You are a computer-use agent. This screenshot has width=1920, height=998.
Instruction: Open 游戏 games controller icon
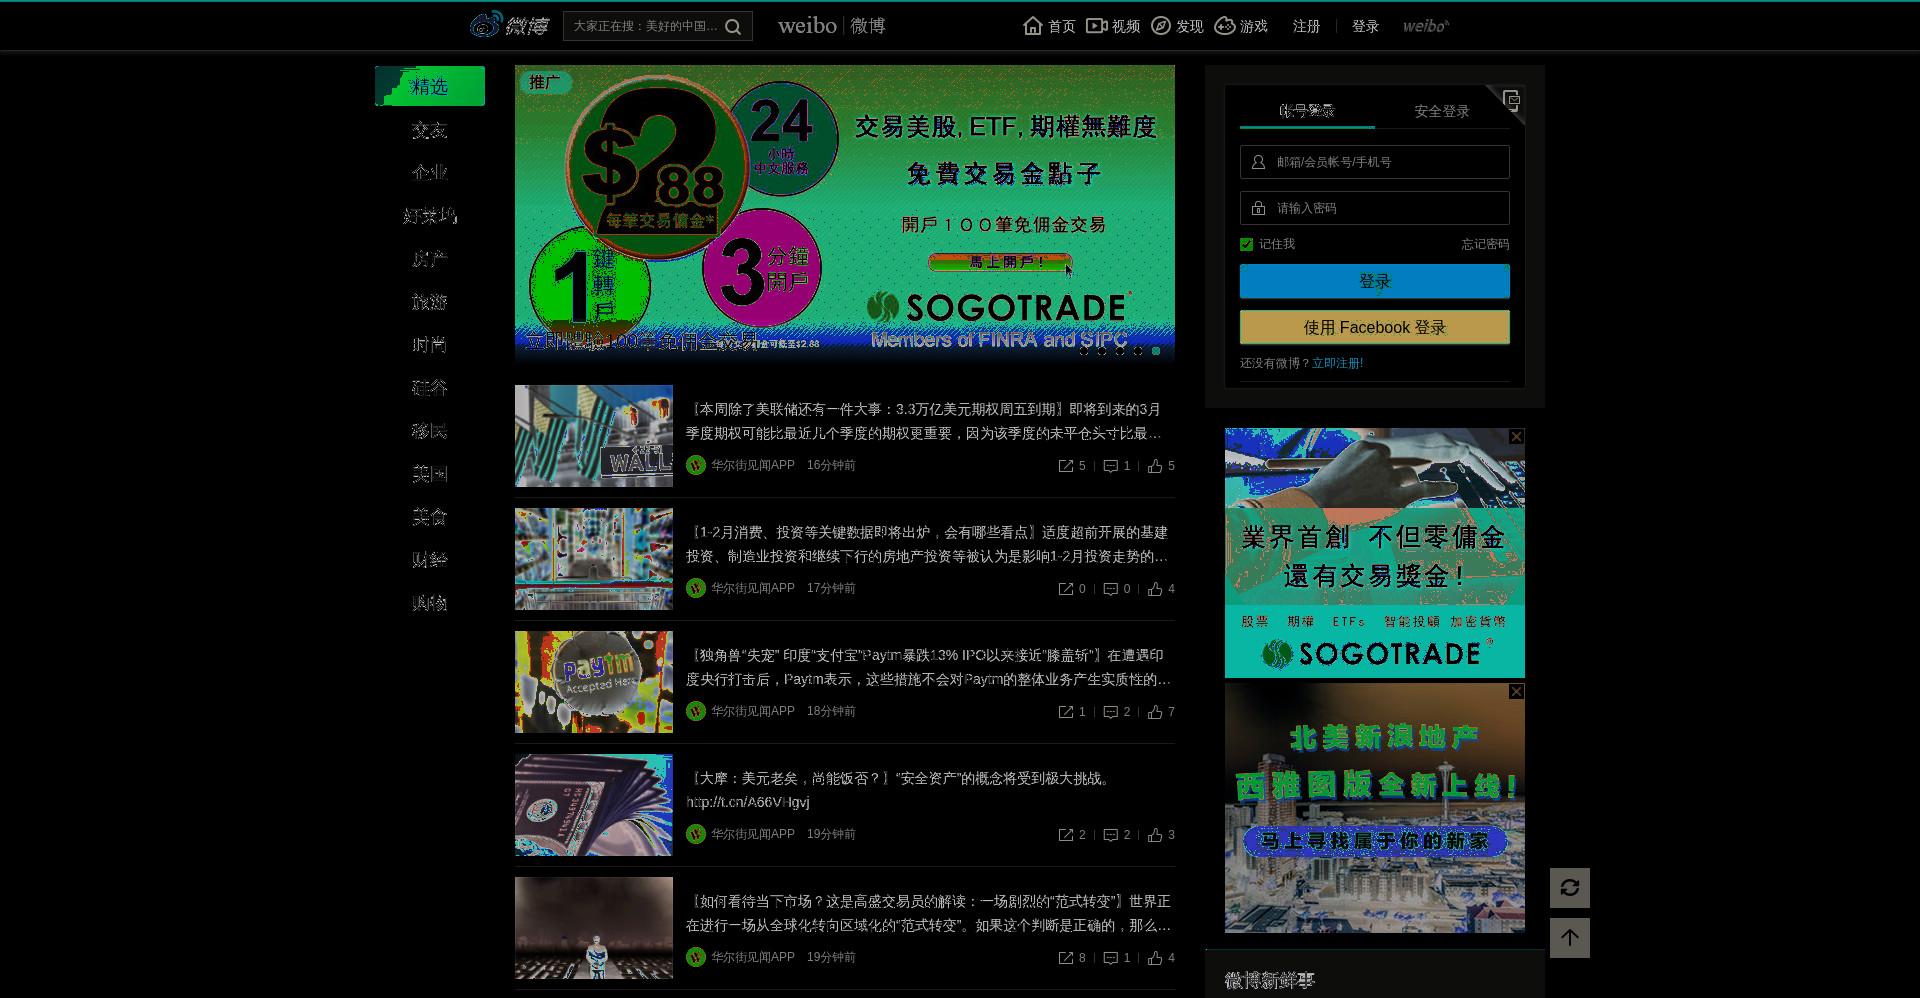pyautogui.click(x=1225, y=26)
